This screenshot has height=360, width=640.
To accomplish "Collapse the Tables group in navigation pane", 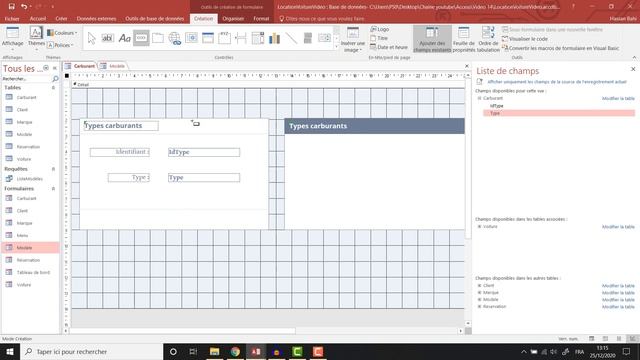I will (53, 88).
